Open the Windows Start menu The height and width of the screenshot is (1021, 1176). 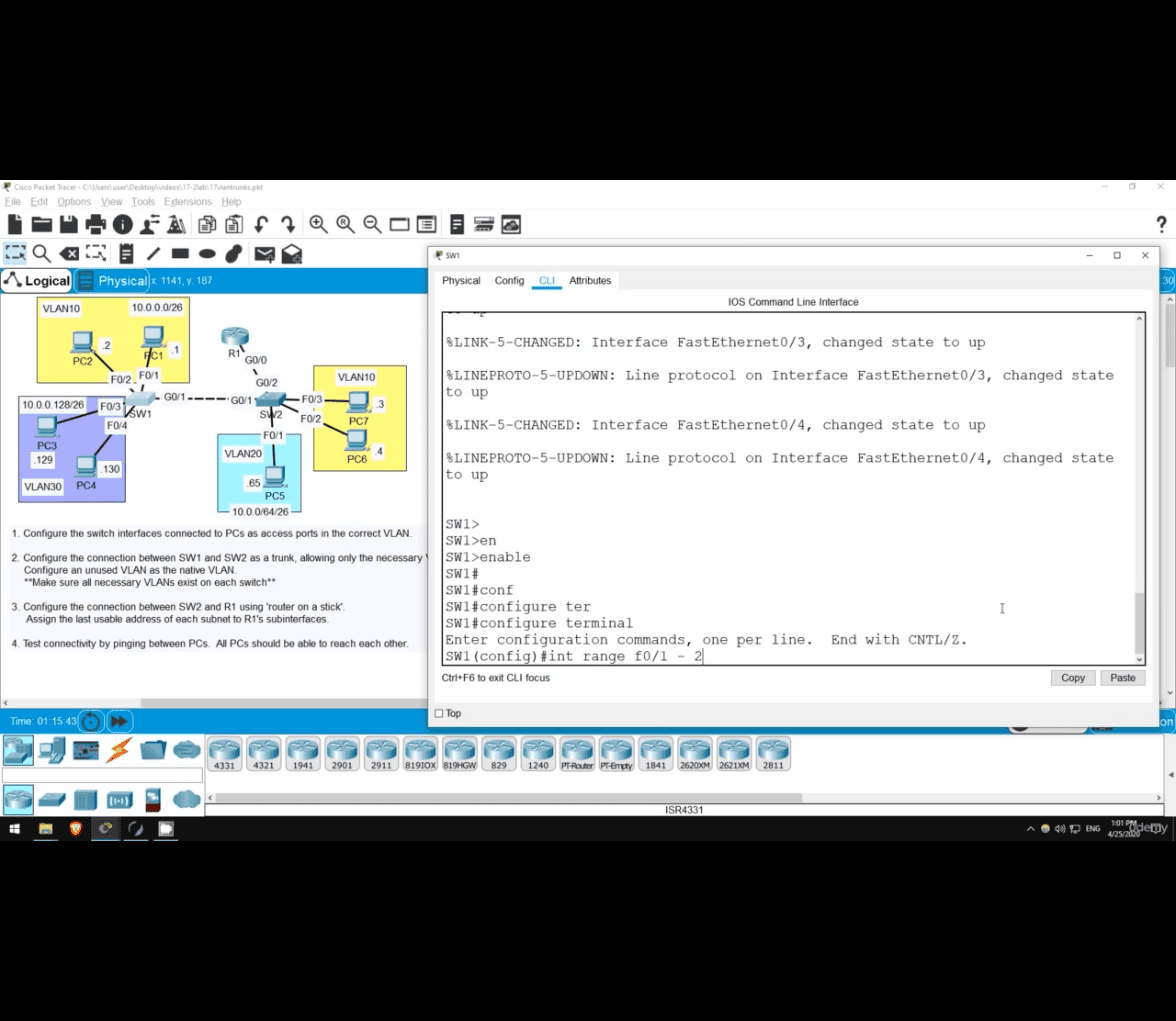click(15, 829)
